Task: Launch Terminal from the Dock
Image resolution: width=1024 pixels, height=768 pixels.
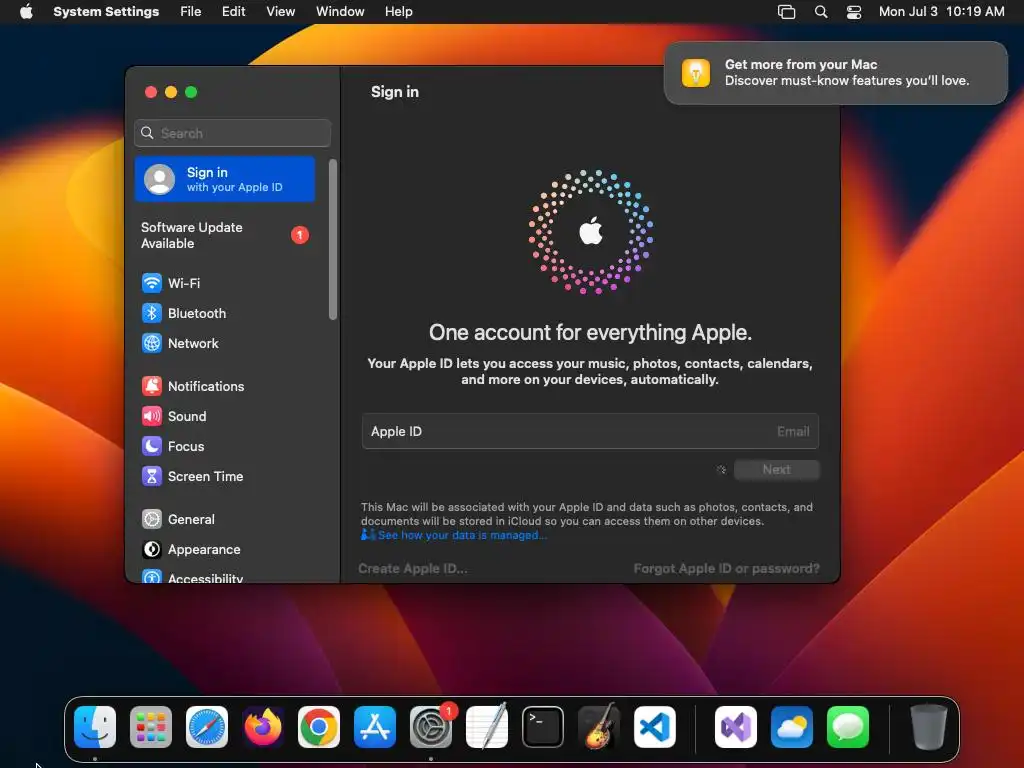Action: click(543, 727)
